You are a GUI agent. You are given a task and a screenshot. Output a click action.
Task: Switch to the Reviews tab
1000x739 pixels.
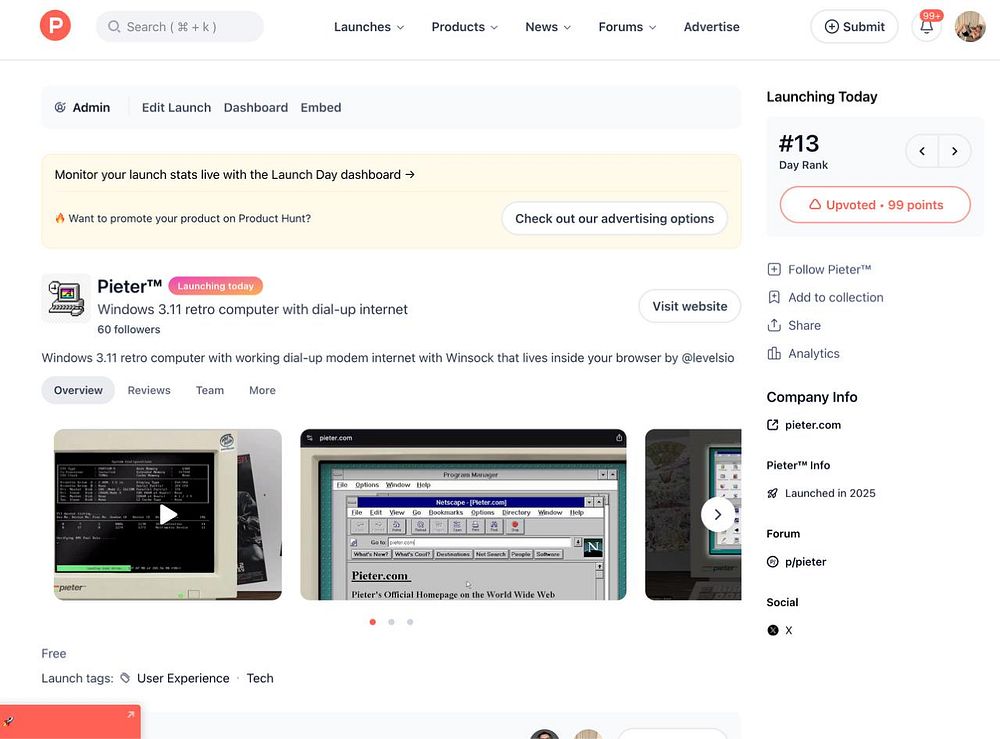[149, 390]
